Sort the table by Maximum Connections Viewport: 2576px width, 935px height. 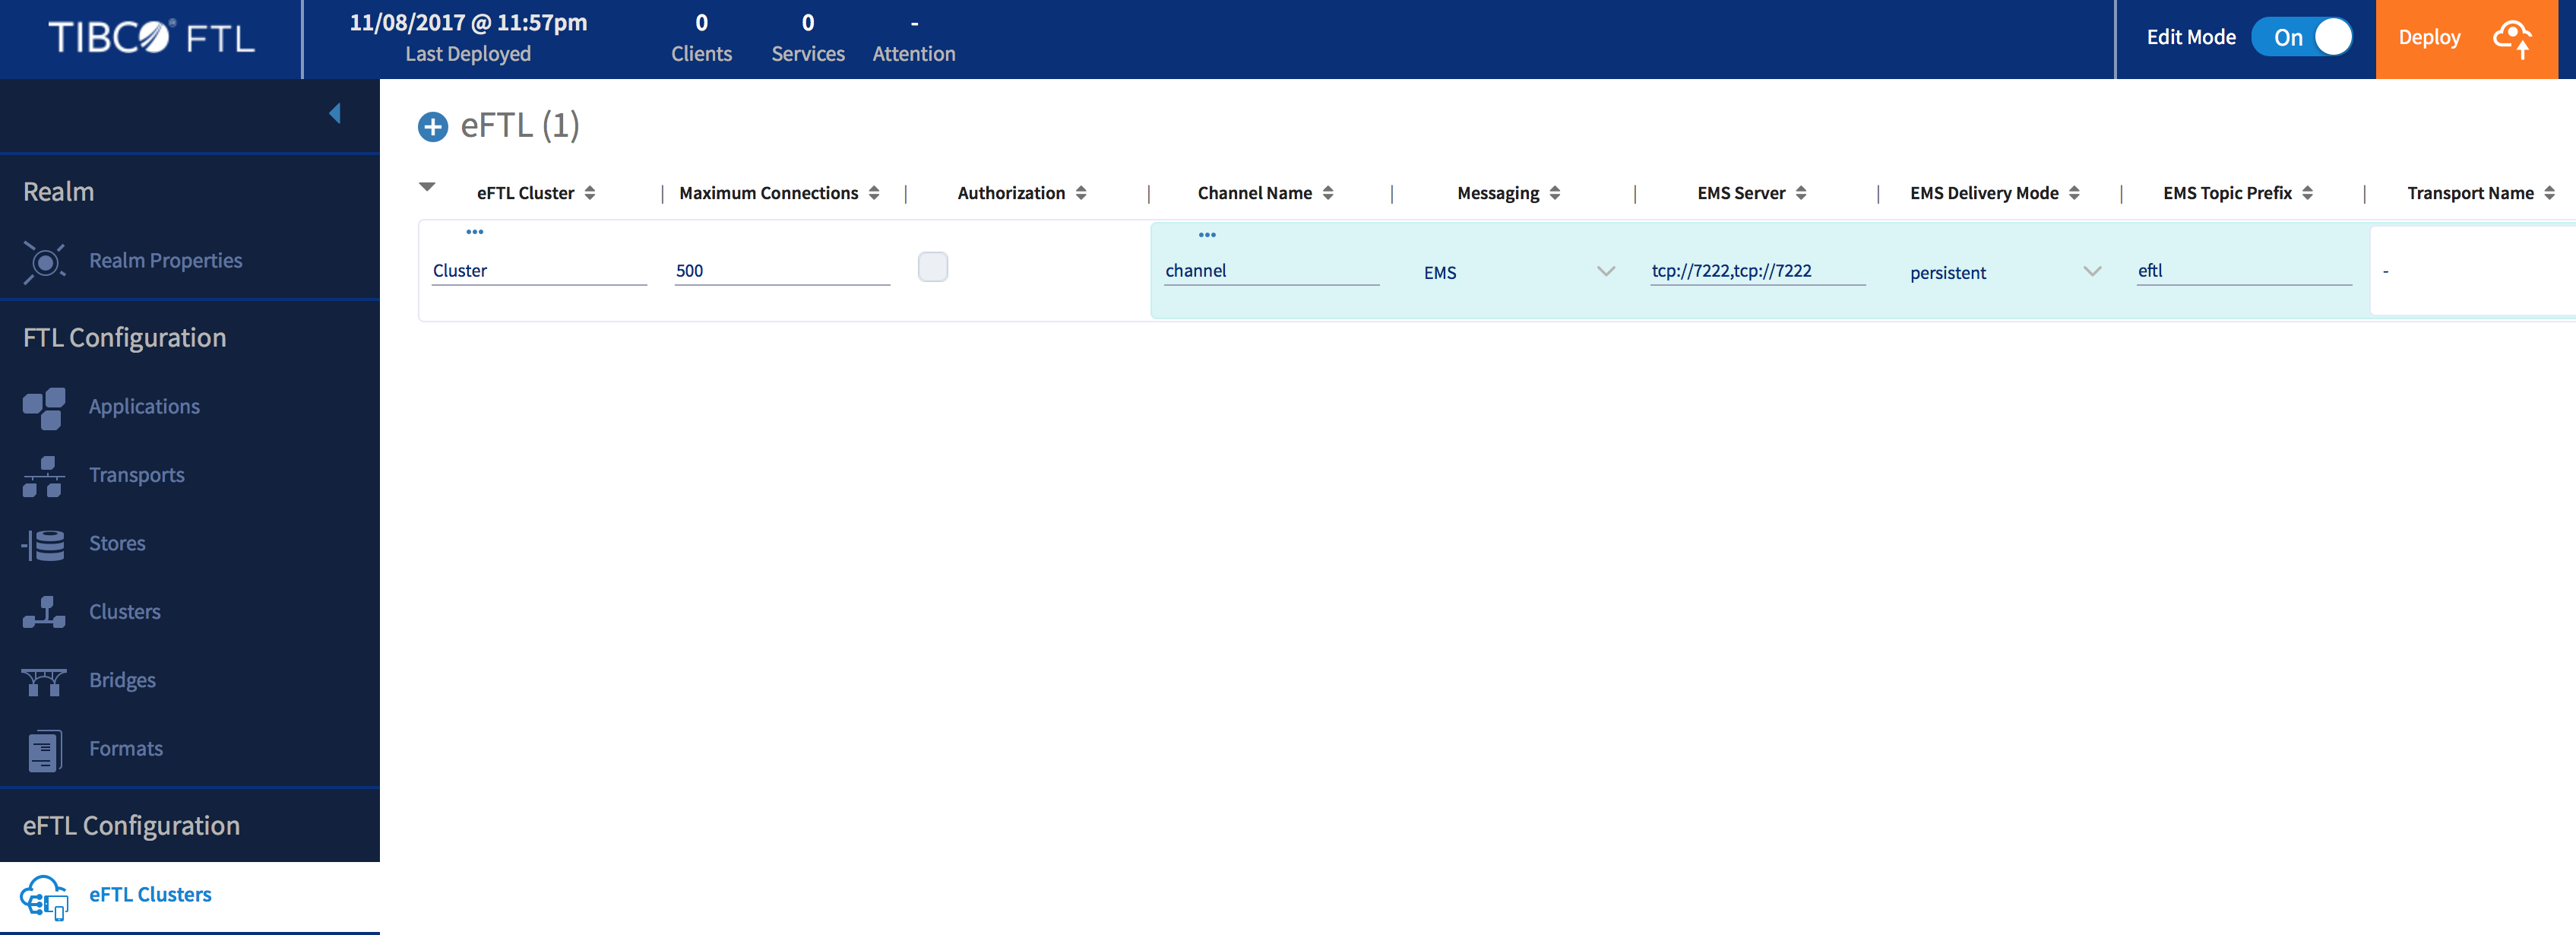pyautogui.click(x=875, y=192)
